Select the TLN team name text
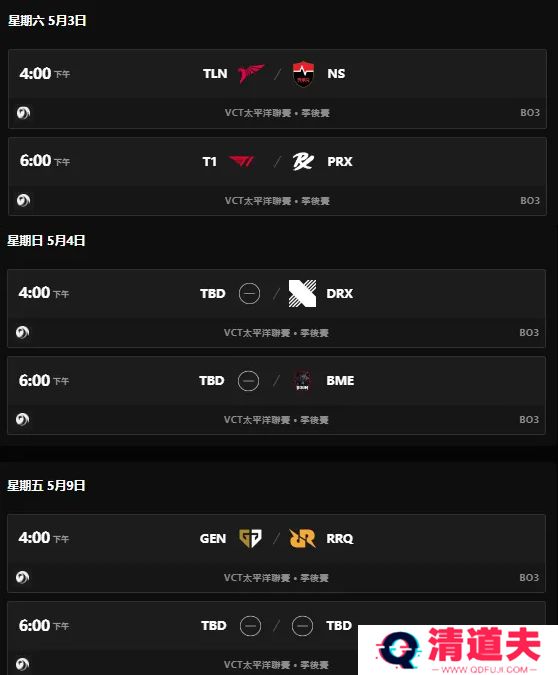Viewport: 558px width, 675px height. pos(215,74)
